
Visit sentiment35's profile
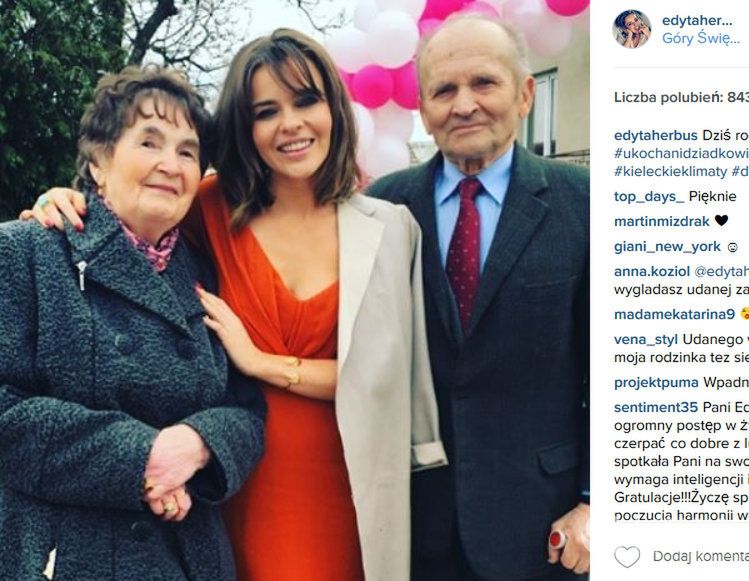656,407
